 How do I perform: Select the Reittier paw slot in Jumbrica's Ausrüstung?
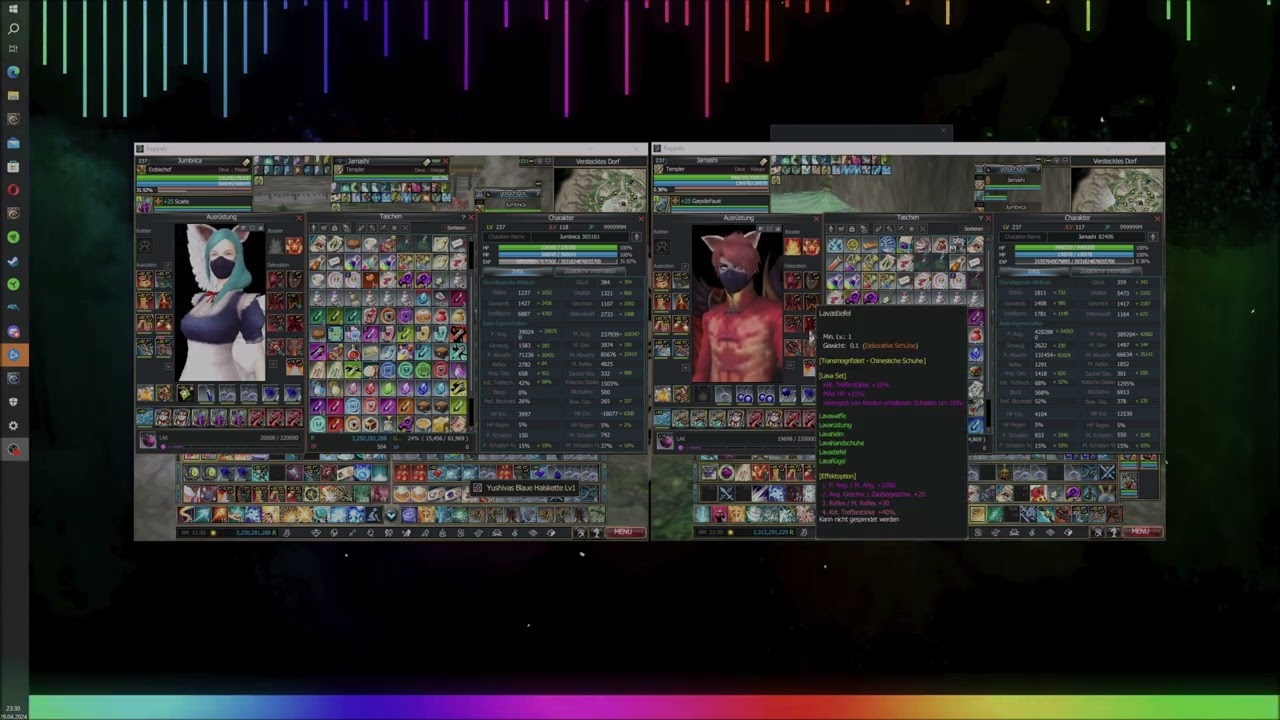coord(144,245)
